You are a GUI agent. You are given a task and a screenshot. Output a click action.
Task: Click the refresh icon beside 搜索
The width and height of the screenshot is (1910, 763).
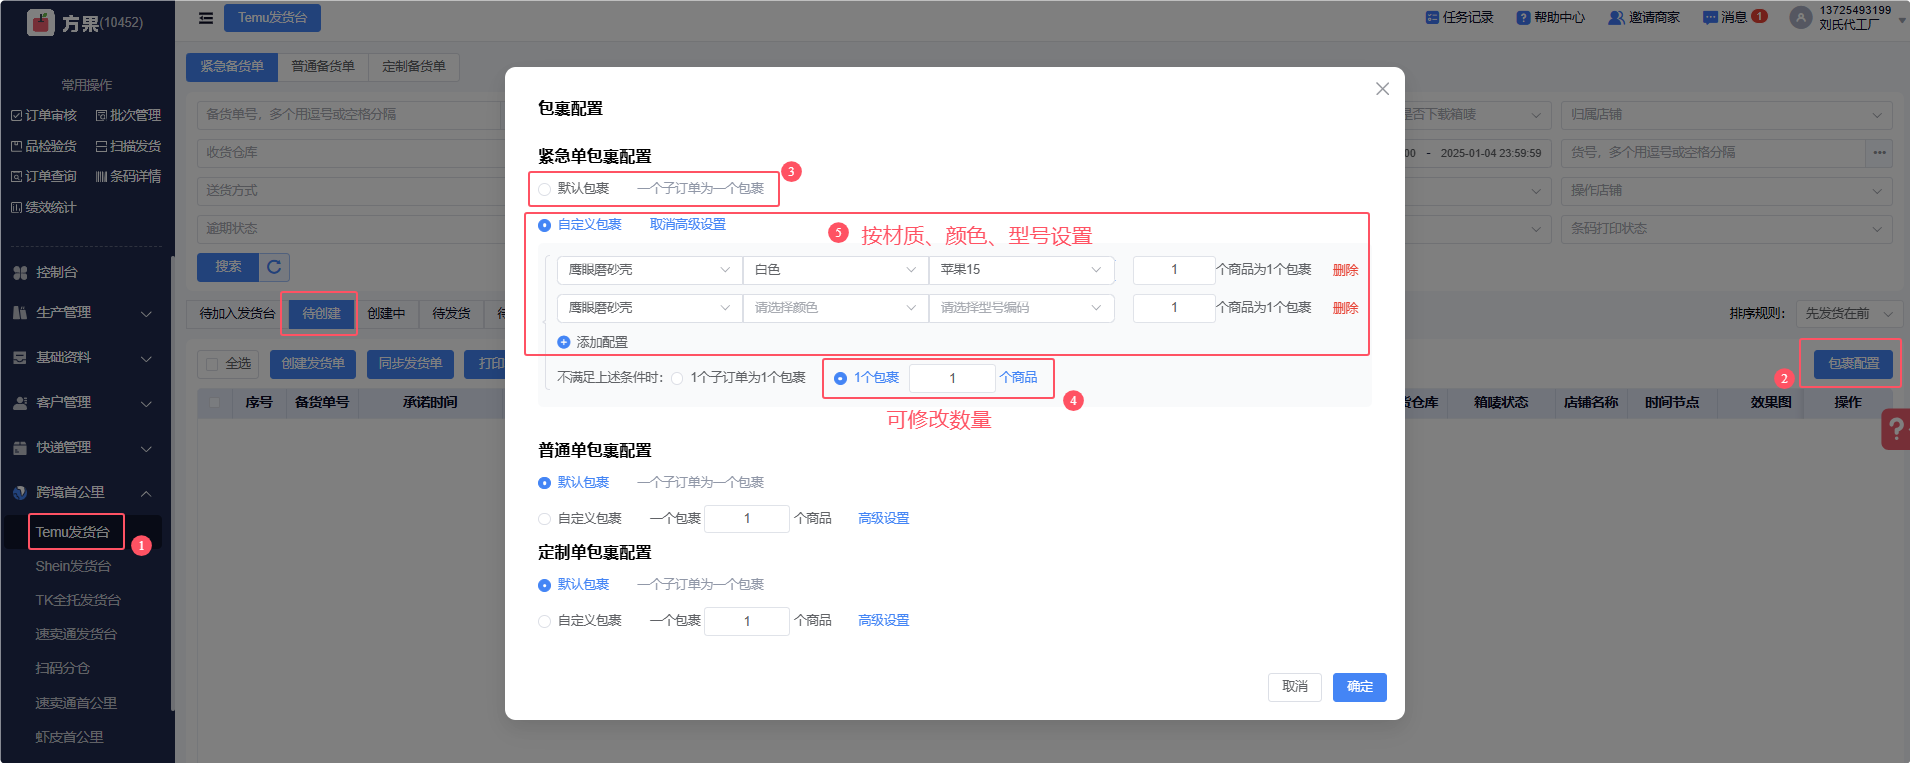[x=274, y=267]
